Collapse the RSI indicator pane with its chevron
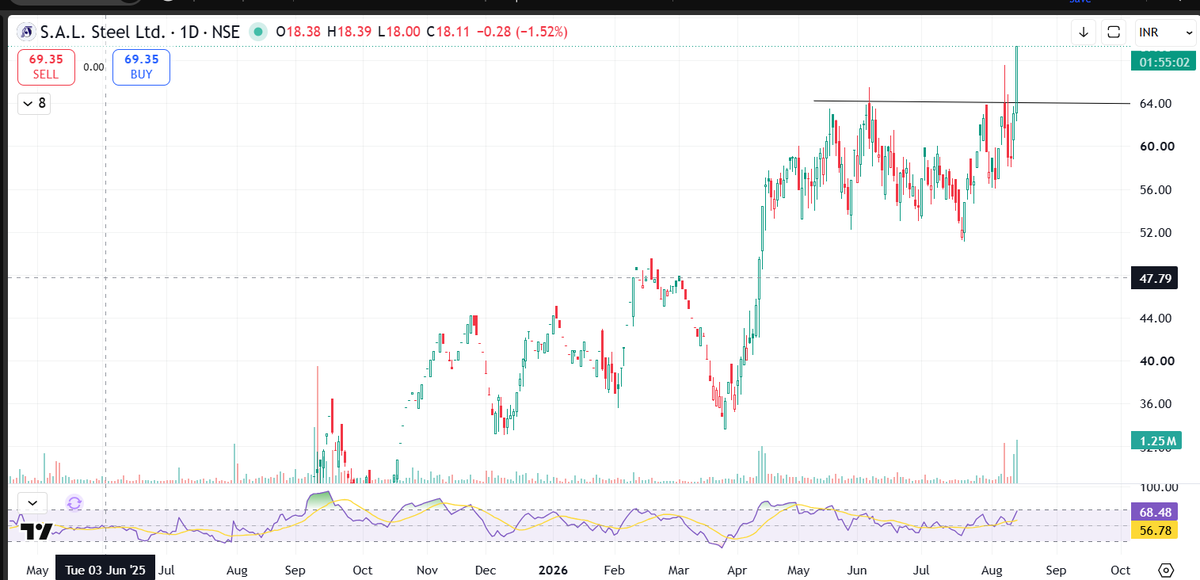This screenshot has height=580, width=1200. 33,503
